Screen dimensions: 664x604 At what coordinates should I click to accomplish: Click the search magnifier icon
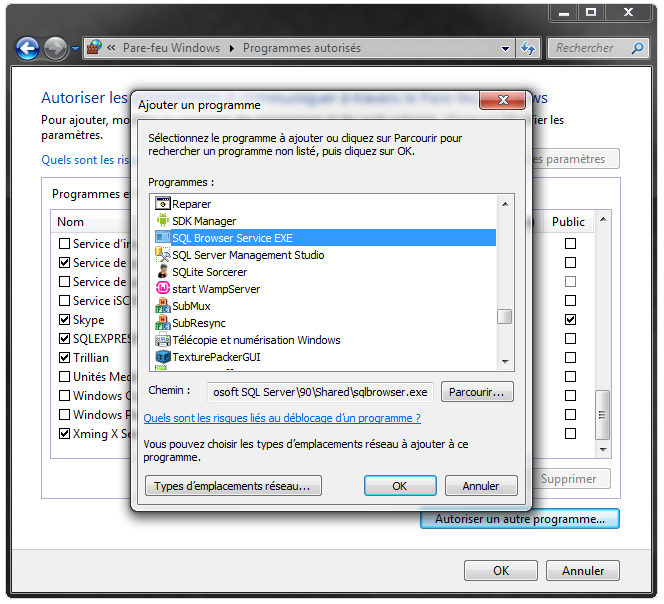637,48
